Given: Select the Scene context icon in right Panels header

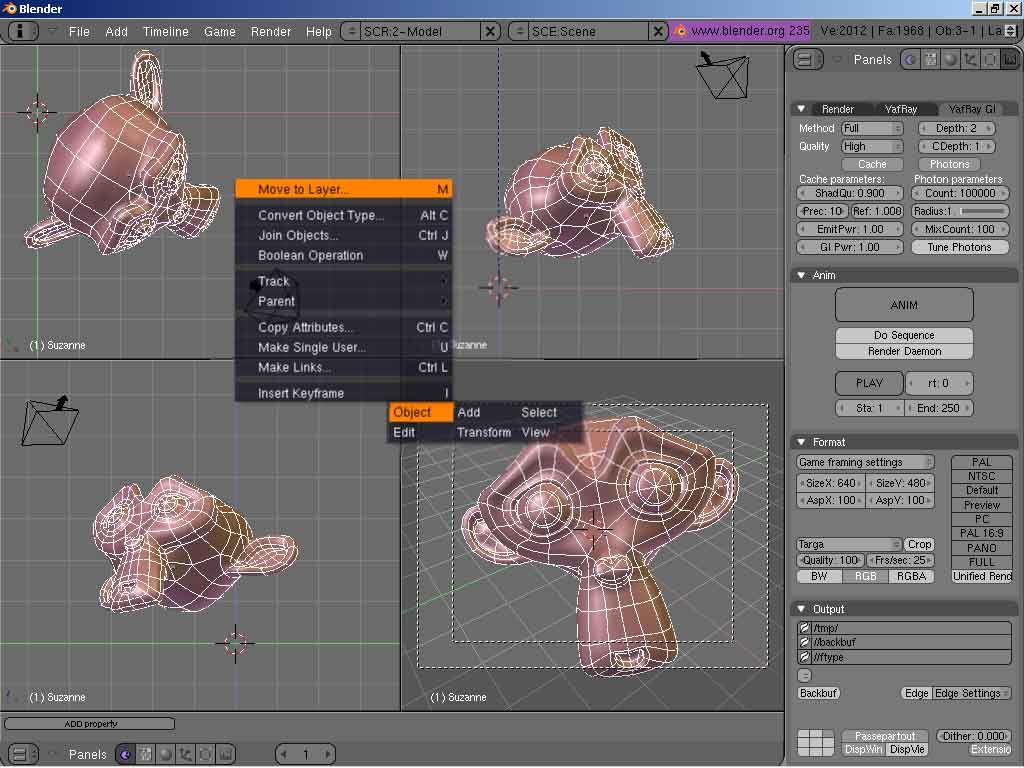Looking at the screenshot, I should tap(1010, 59).
